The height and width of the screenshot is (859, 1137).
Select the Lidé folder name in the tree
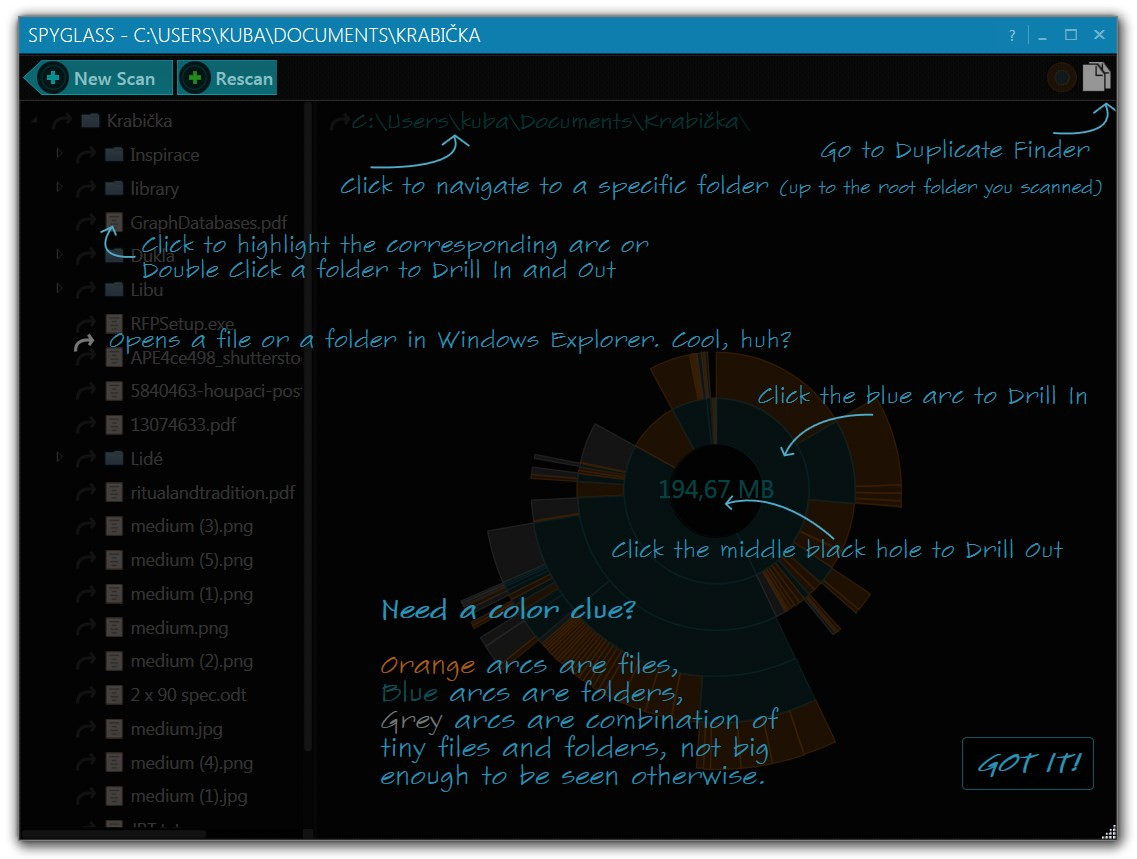(146, 459)
